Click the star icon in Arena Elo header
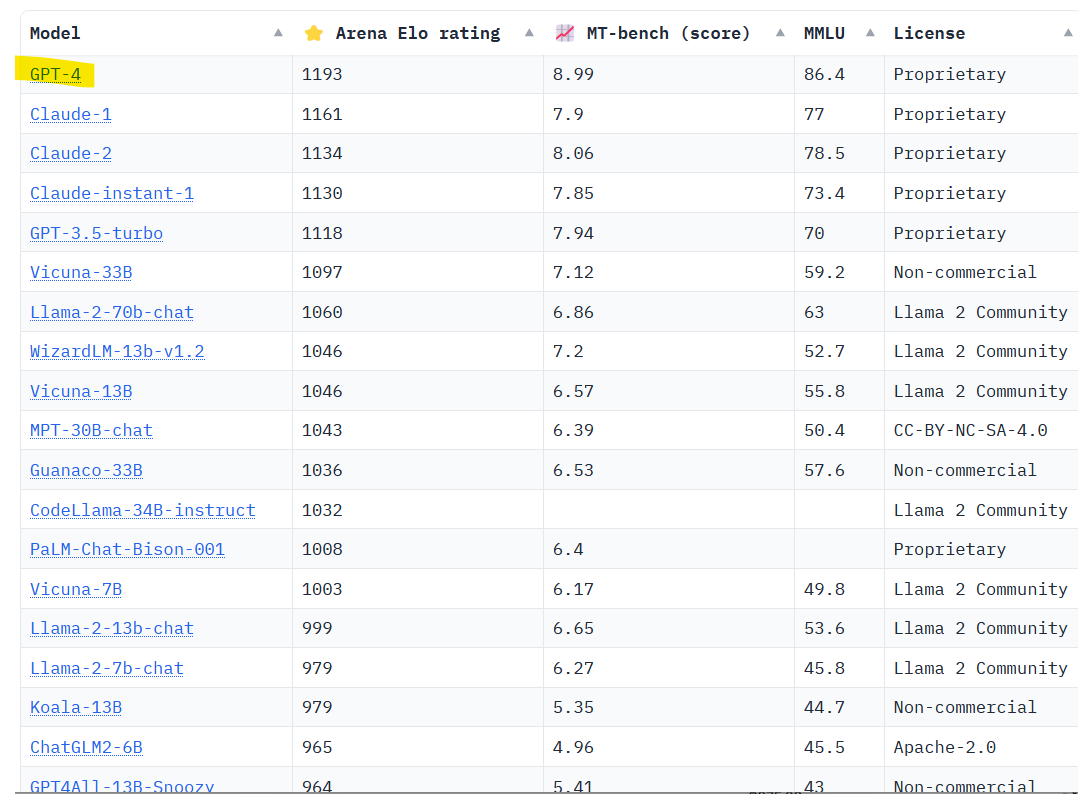This screenshot has width=1078, height=794. coord(314,33)
